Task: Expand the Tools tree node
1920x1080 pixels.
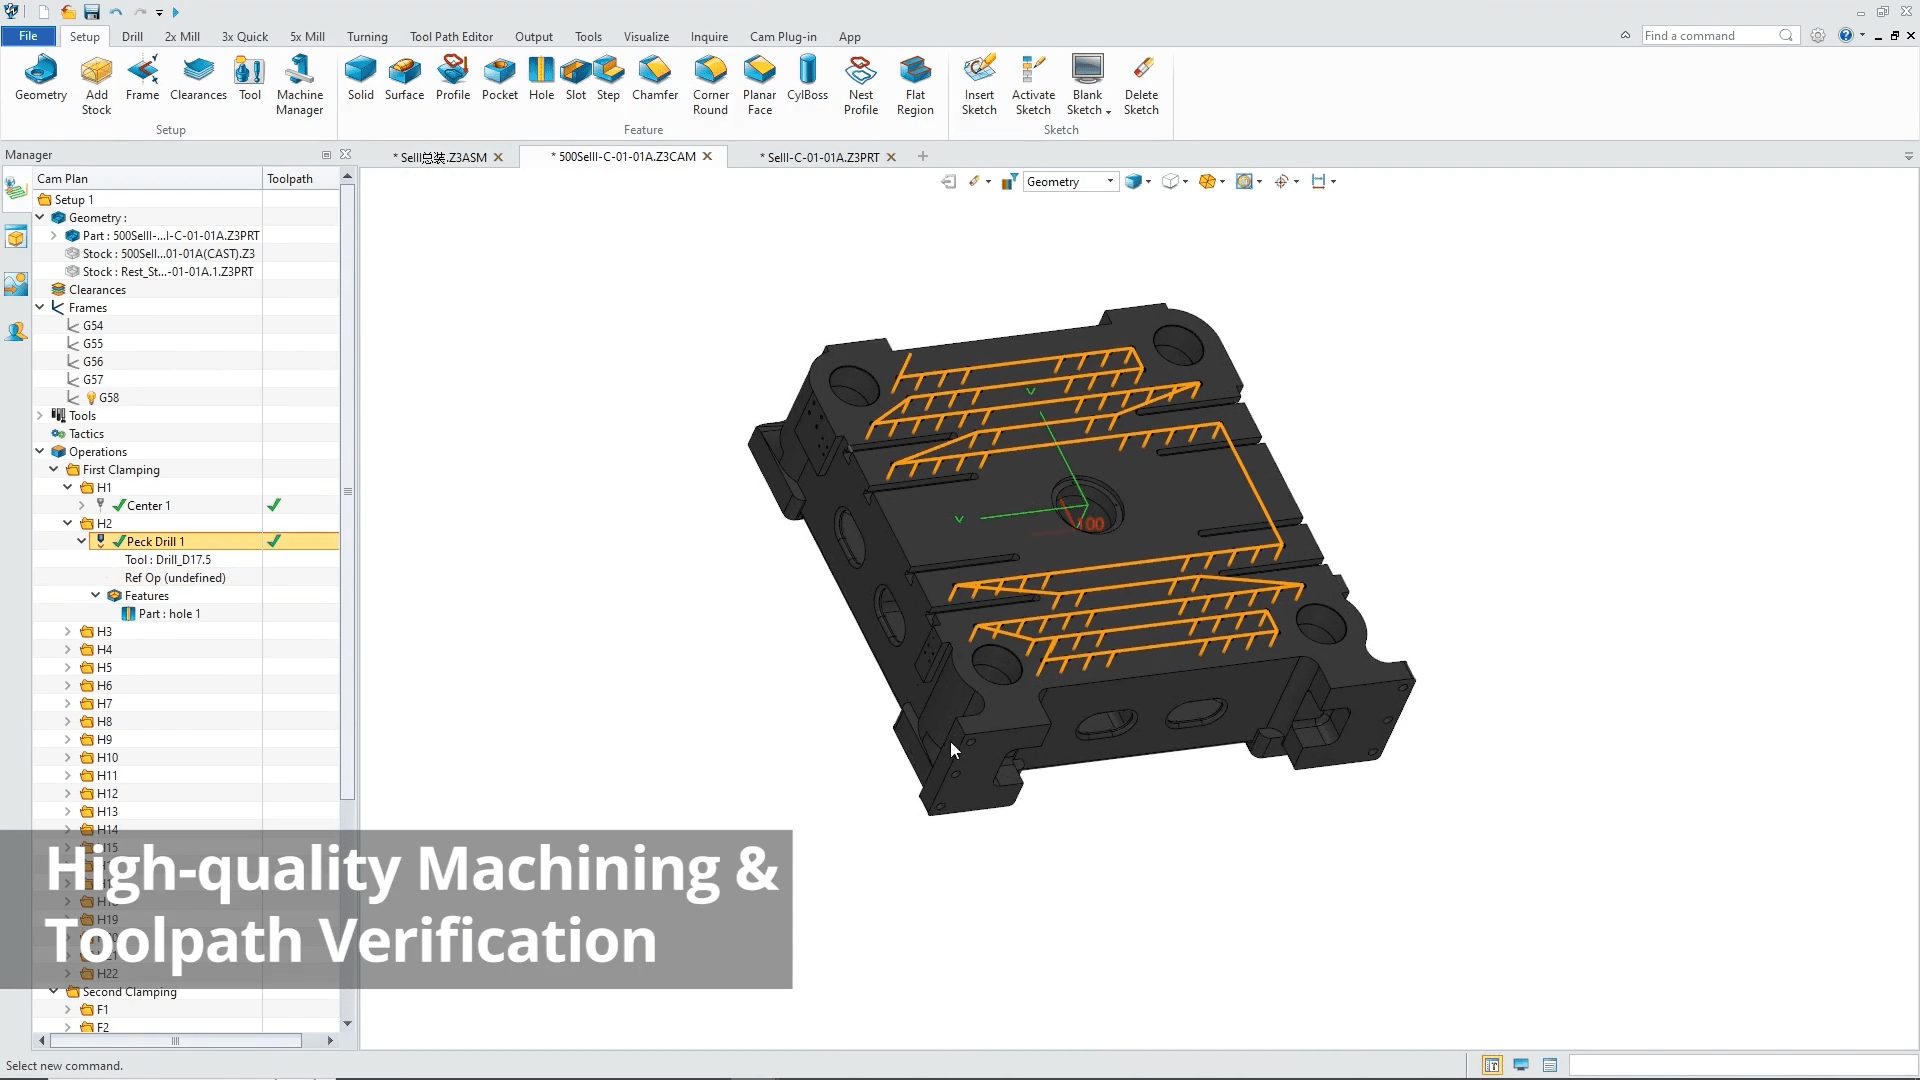Action: pyautogui.click(x=40, y=415)
